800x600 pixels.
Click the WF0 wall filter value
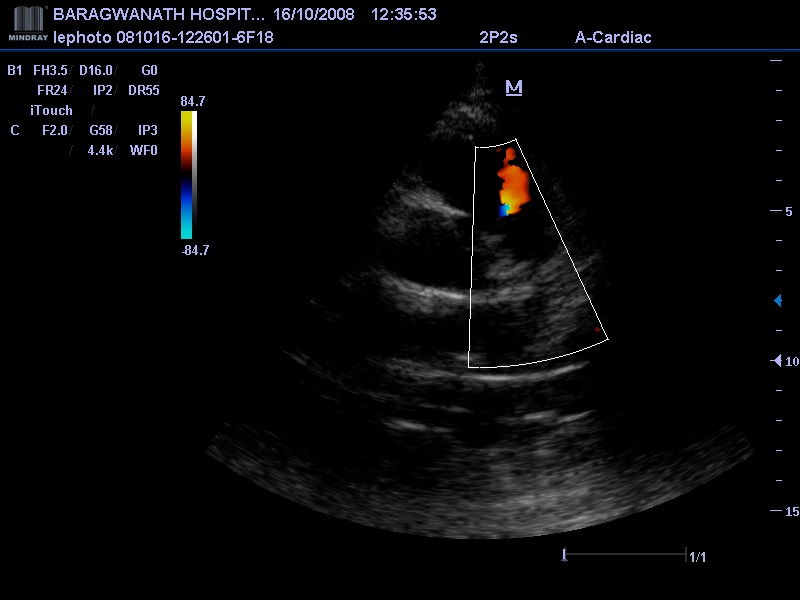pyautogui.click(x=143, y=150)
